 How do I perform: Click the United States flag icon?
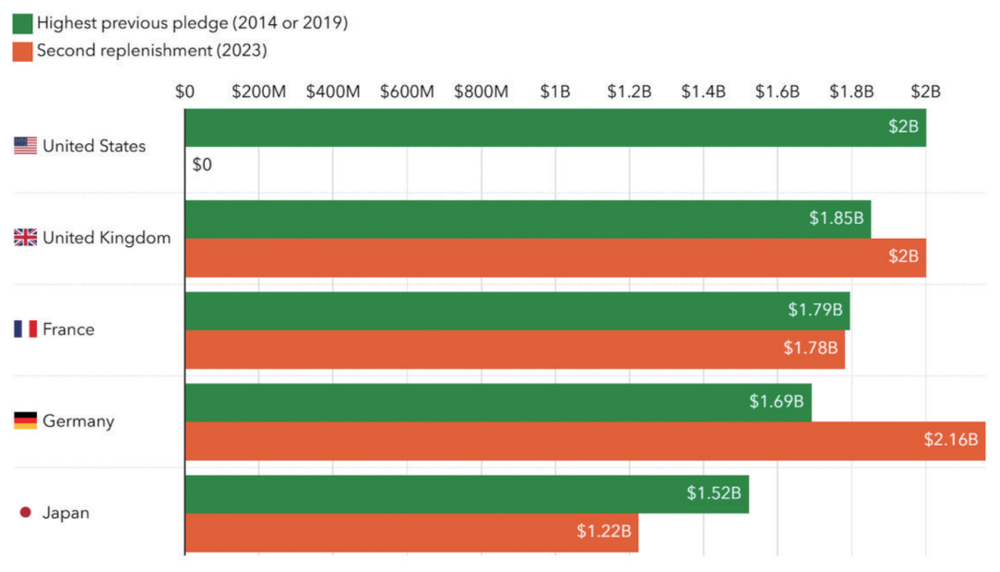25,146
